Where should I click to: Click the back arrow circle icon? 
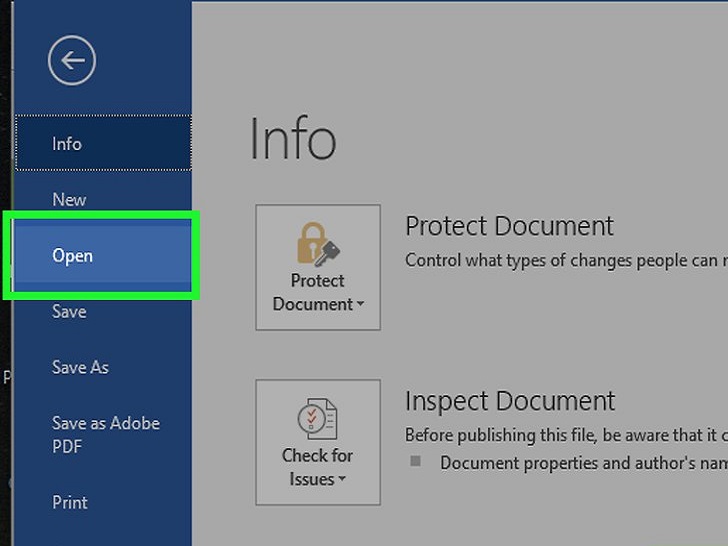(x=72, y=60)
